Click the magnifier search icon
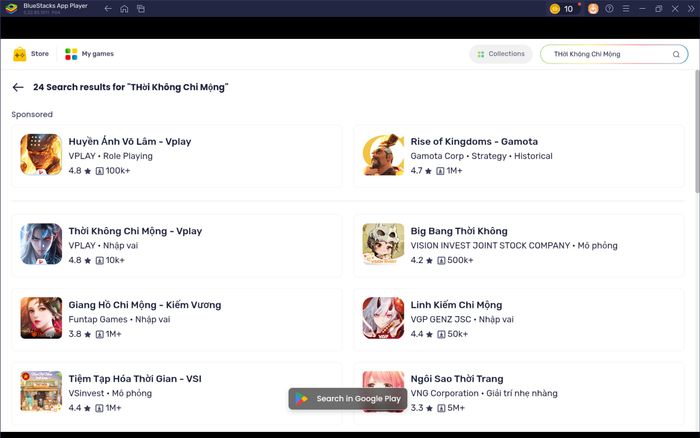 point(676,54)
